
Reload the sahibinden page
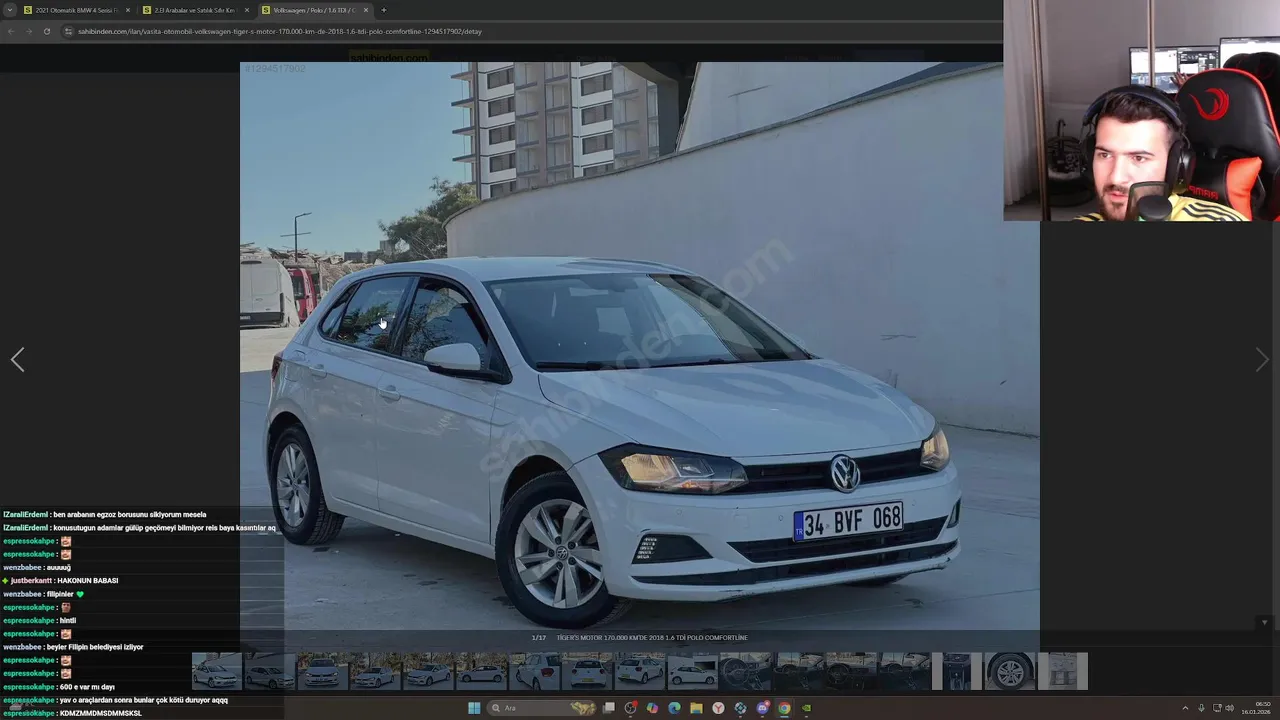tap(46, 31)
